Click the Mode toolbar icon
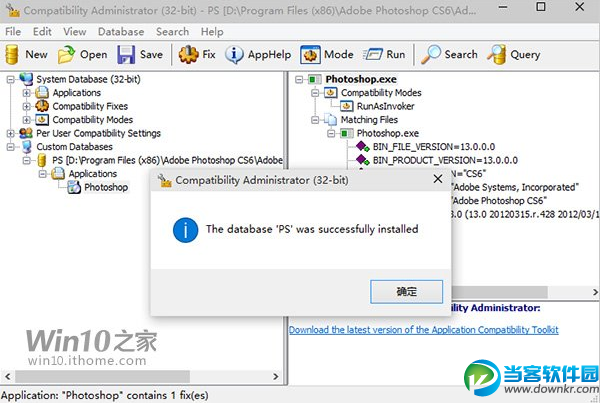600x403 pixels. click(x=310, y=54)
